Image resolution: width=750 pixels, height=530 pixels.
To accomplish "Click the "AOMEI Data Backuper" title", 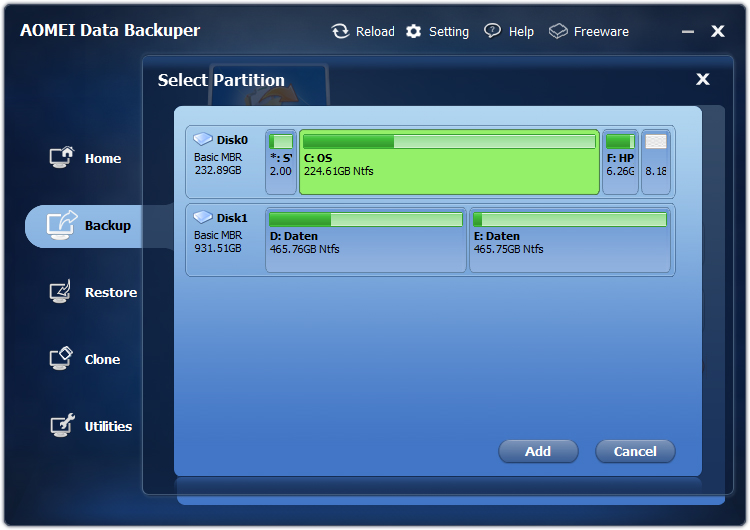I will pyautogui.click(x=110, y=30).
